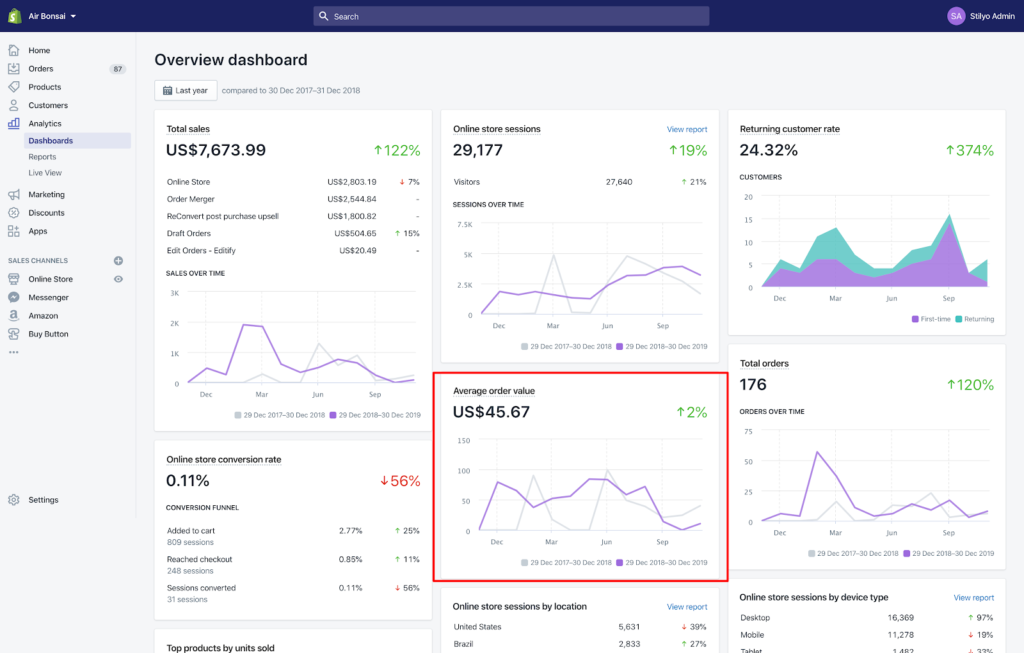Click the search magnifier icon

323,16
